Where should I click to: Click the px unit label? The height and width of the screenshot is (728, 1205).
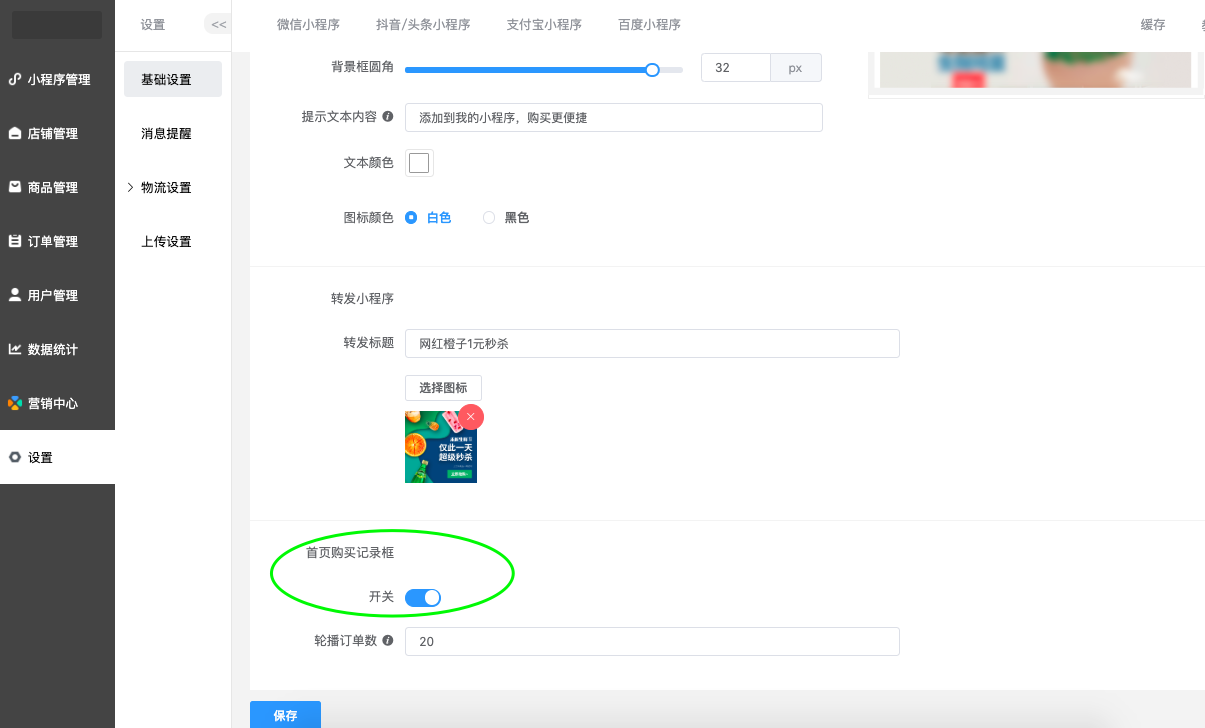795,68
